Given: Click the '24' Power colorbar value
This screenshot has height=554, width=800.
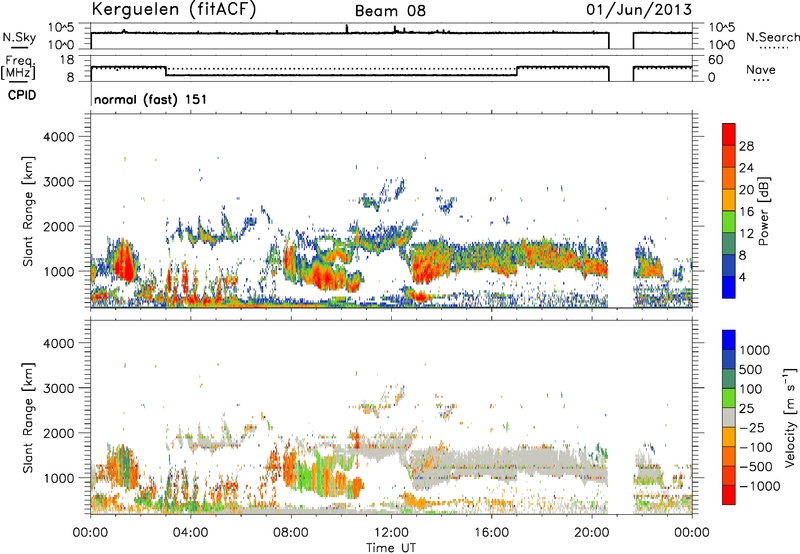Looking at the screenshot, I should click(x=746, y=168).
